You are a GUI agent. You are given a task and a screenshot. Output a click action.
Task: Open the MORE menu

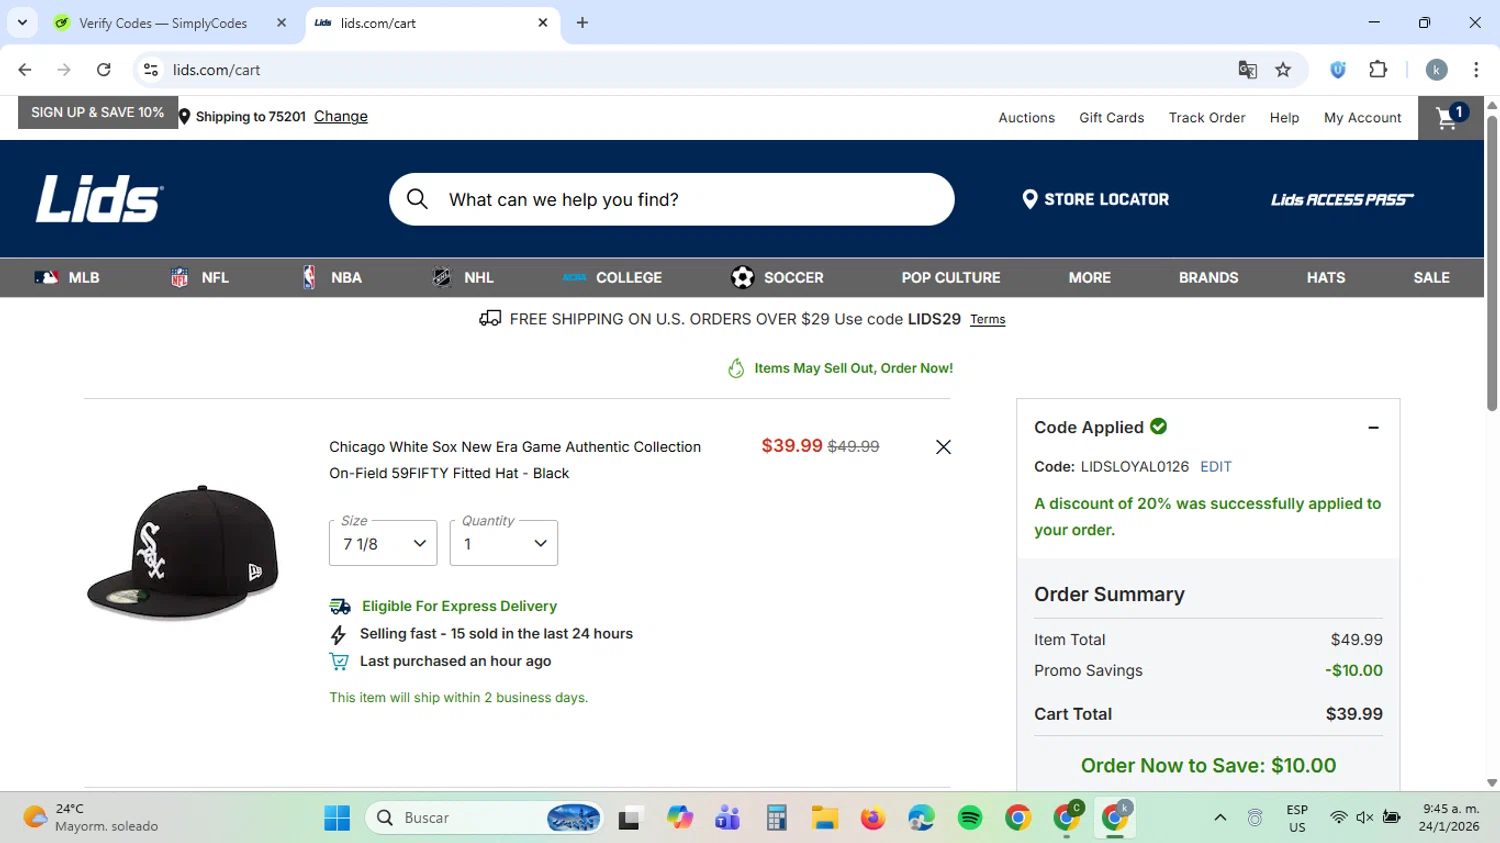coord(1090,278)
